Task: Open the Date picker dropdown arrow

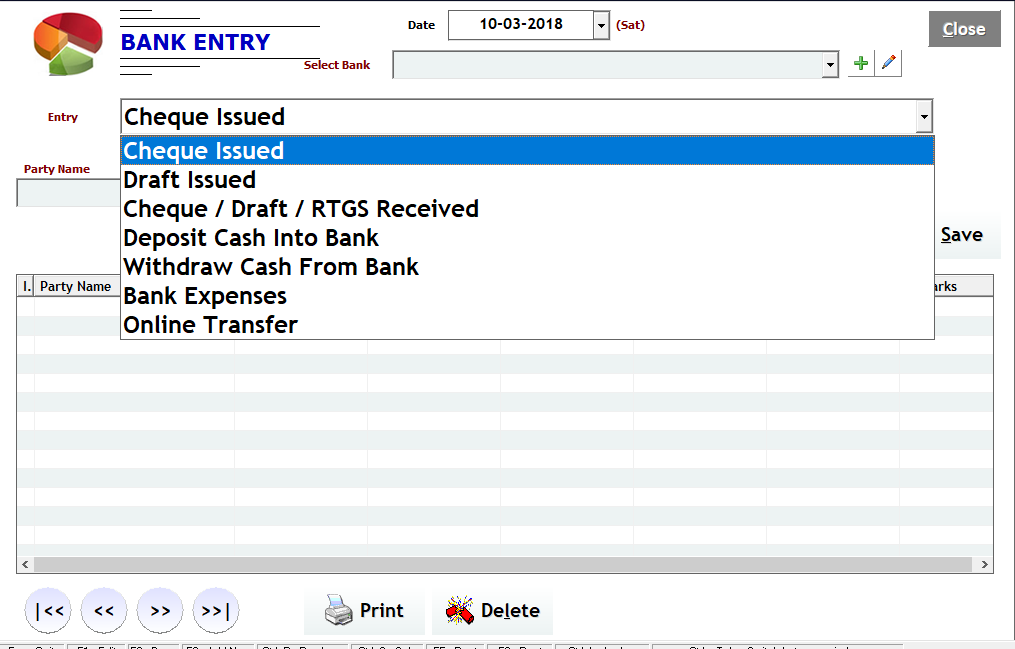Action: click(601, 25)
